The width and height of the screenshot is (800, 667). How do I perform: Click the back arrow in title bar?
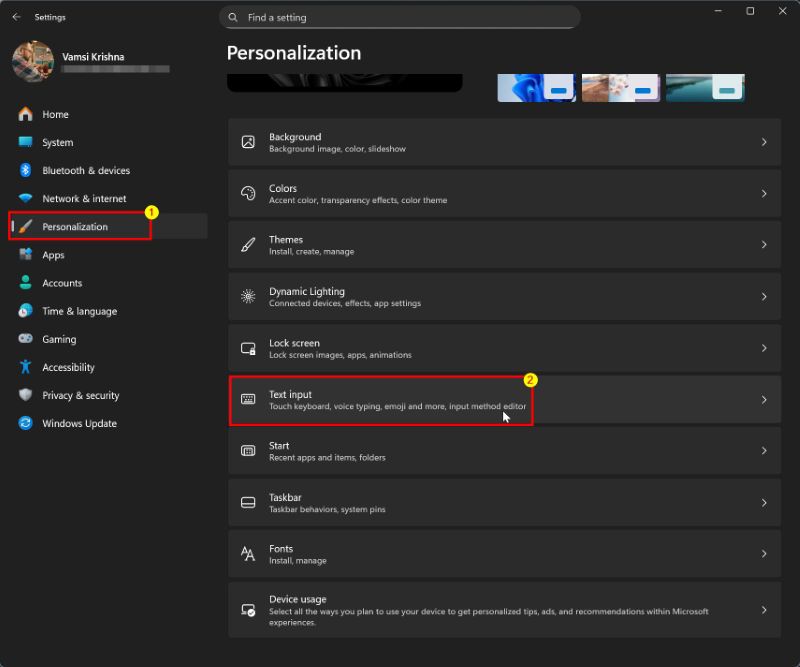point(16,17)
